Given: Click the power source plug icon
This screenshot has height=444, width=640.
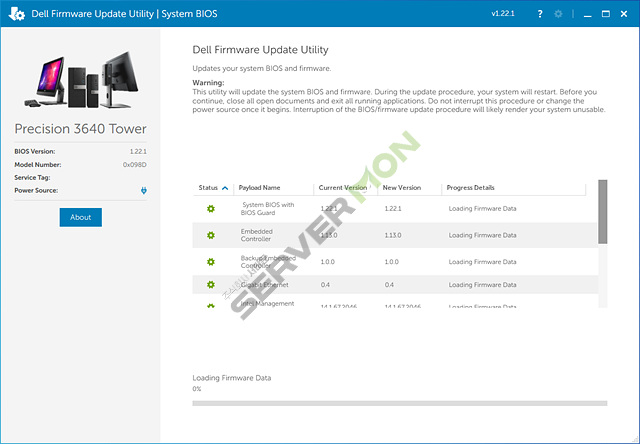Looking at the screenshot, I should (x=144, y=190).
